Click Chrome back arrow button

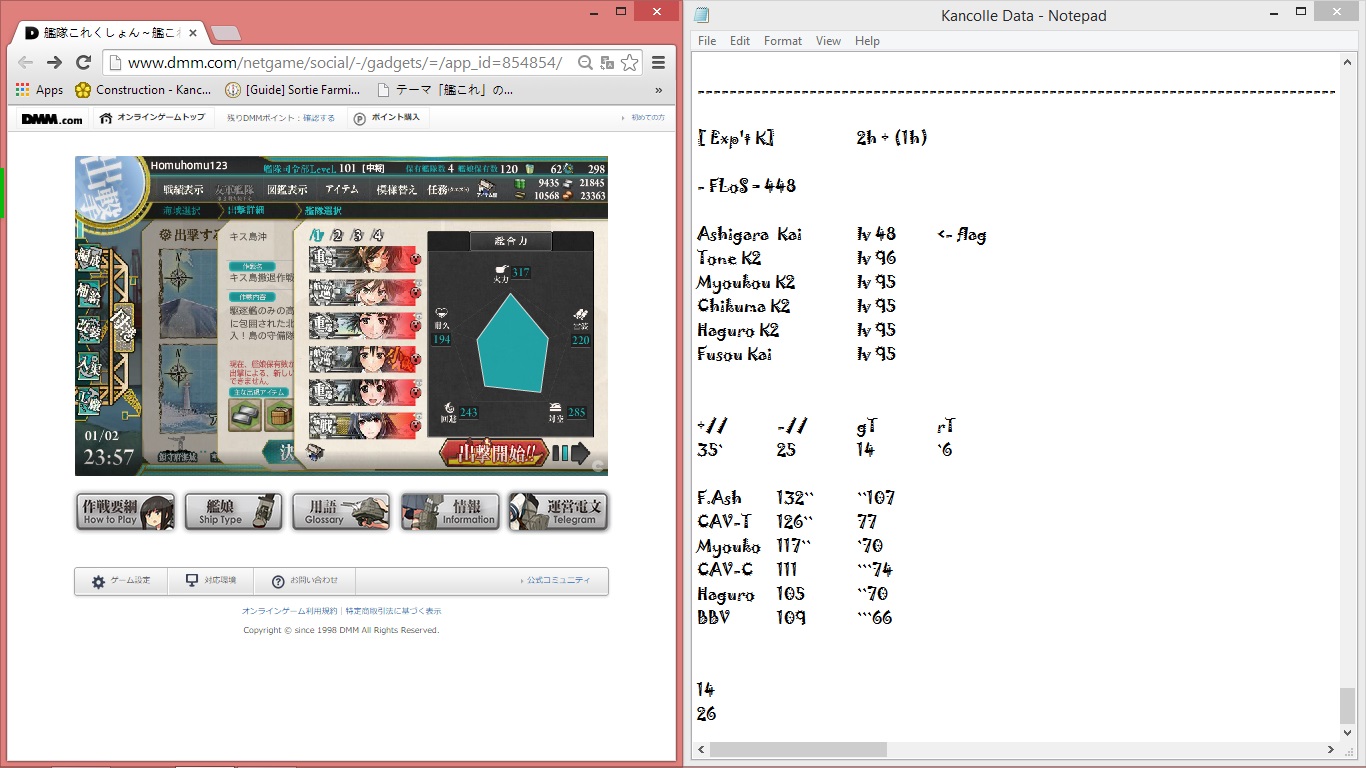pos(25,62)
